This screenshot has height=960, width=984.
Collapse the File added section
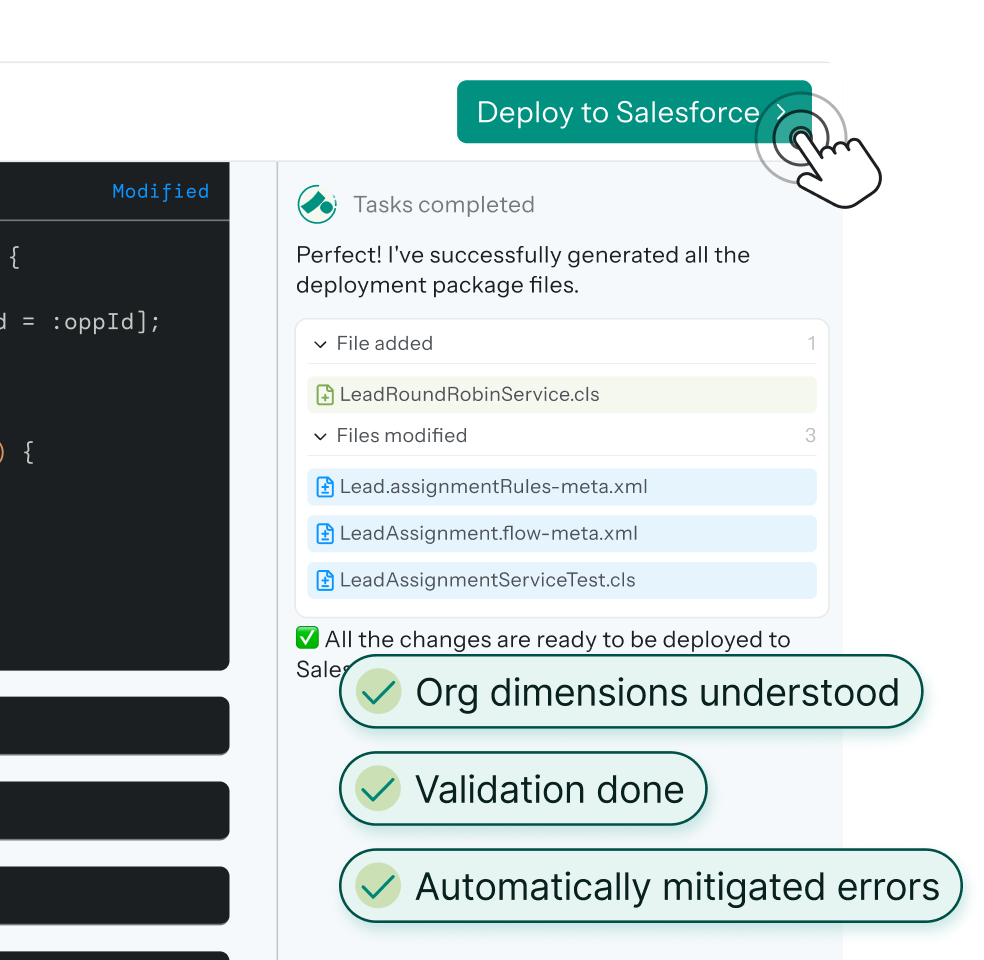[320, 344]
